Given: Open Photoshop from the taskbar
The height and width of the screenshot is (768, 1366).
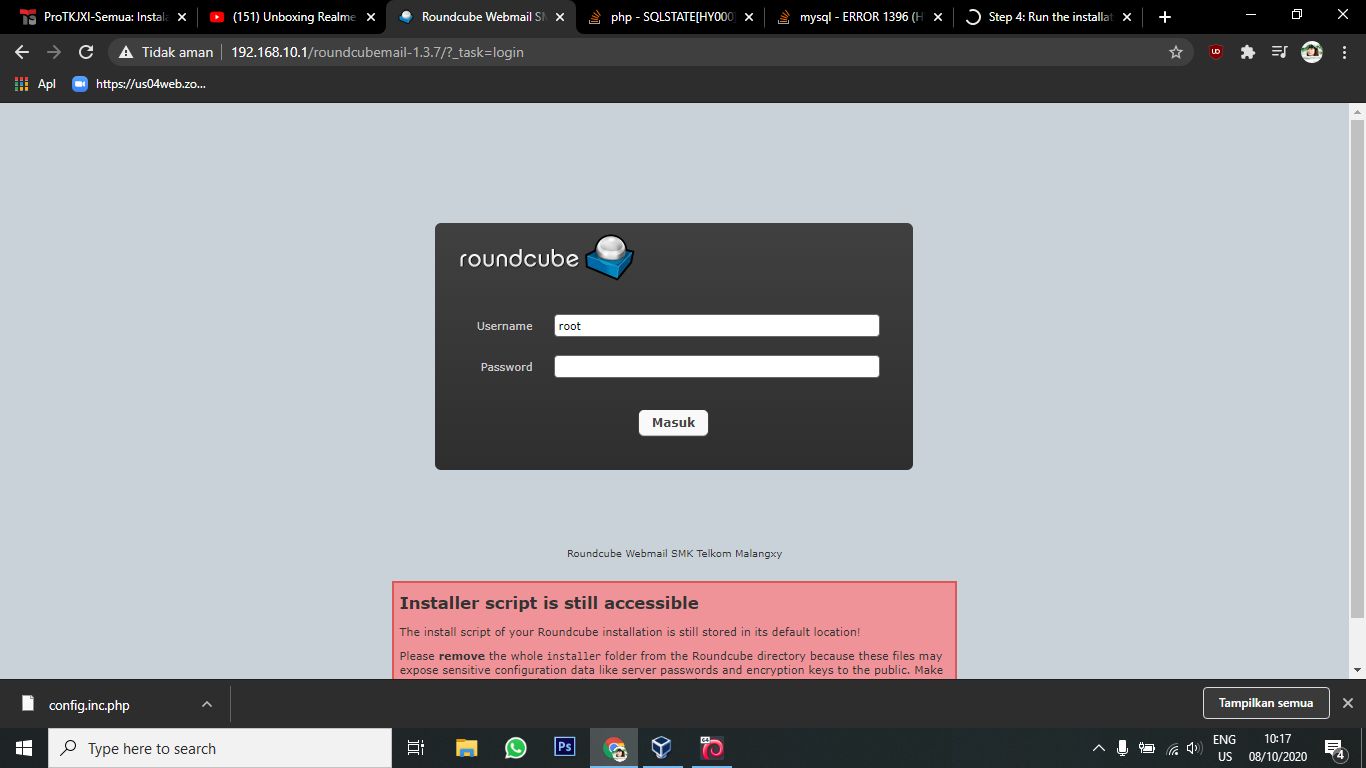Looking at the screenshot, I should [565, 748].
